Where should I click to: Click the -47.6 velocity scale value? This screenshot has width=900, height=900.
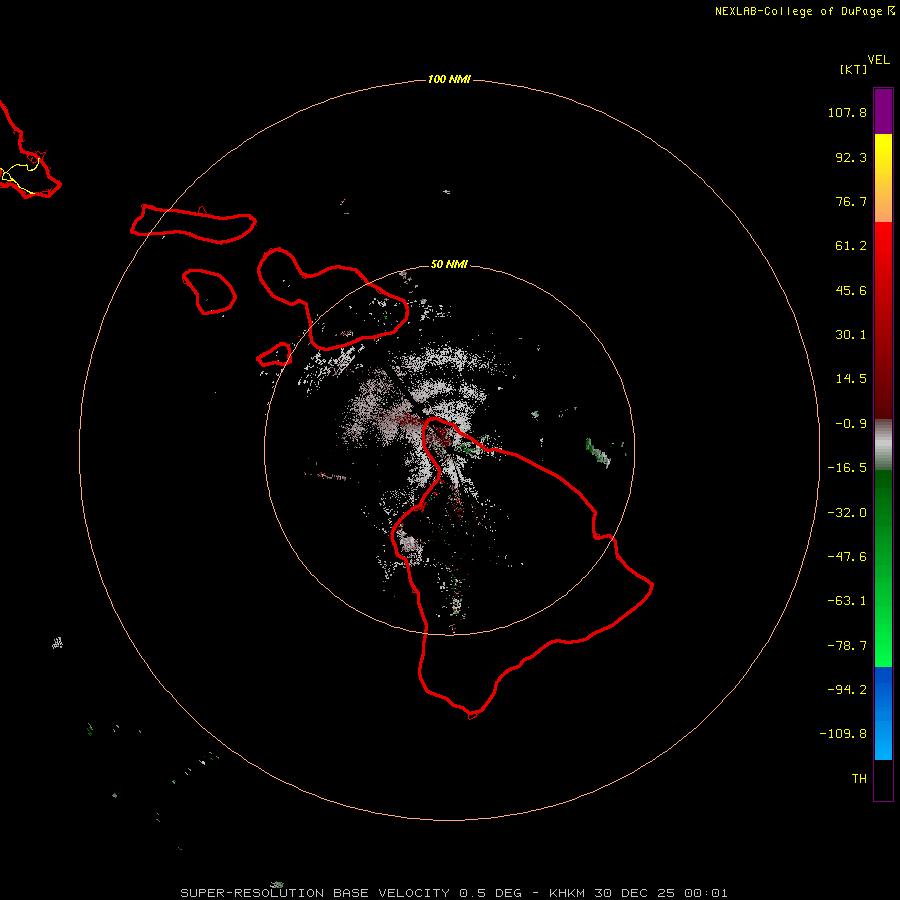(847, 557)
